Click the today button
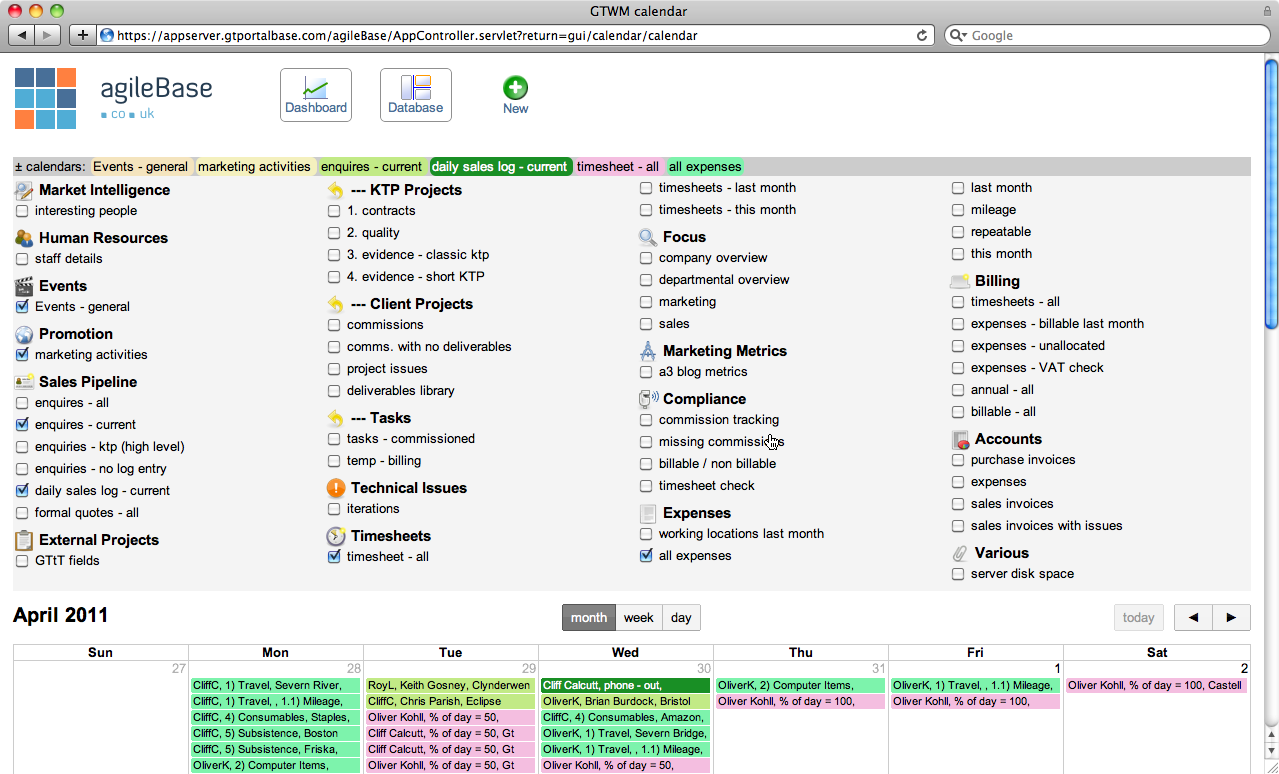Viewport: 1279px width, 774px height. (x=1138, y=618)
